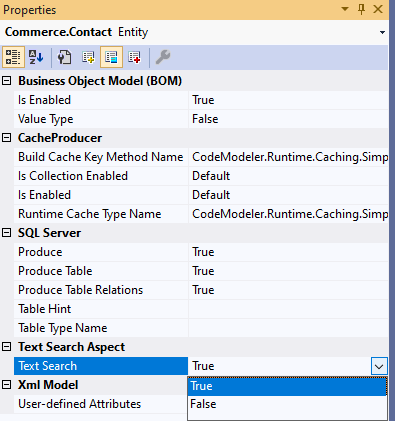Viewport: 395px width, 421px height.
Task: Toggle the pin auto-hide icon
Action: point(361,9)
